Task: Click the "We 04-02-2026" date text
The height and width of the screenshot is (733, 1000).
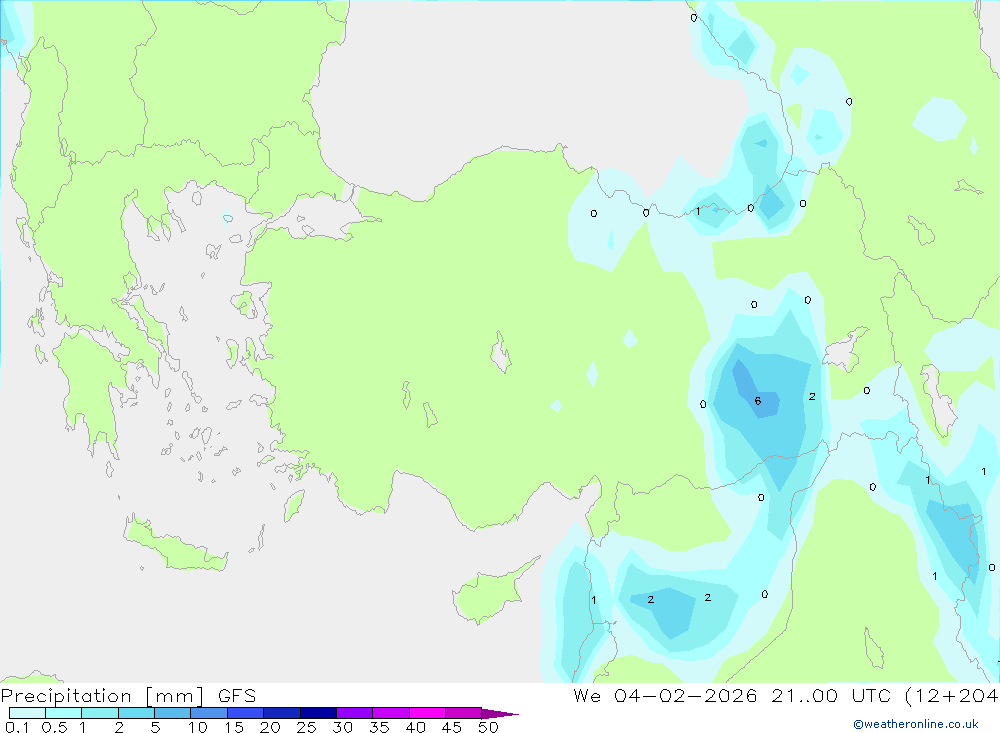Action: (x=665, y=695)
